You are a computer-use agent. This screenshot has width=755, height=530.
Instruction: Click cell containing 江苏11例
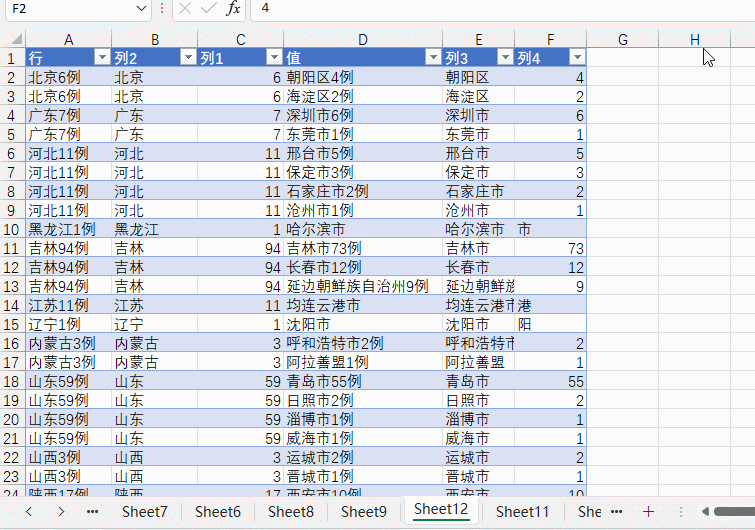[68, 305]
